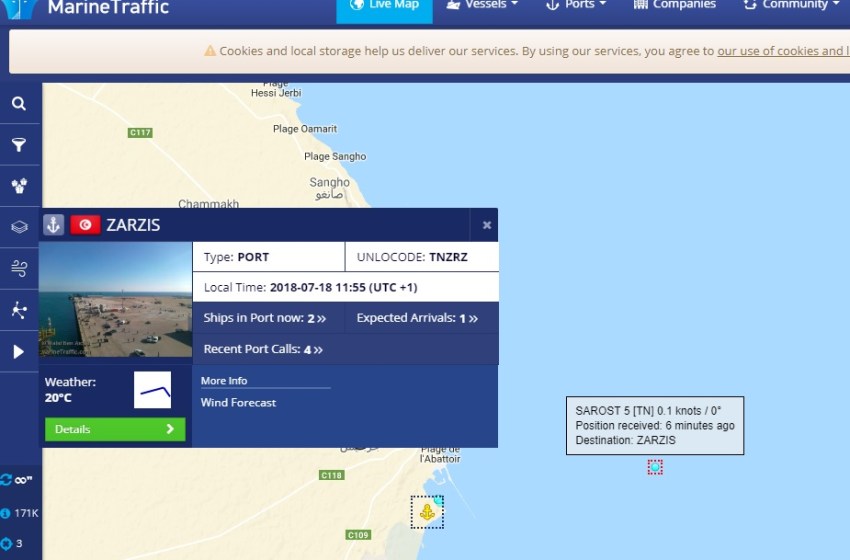
Task: Click the green Details button
Action: 115,429
